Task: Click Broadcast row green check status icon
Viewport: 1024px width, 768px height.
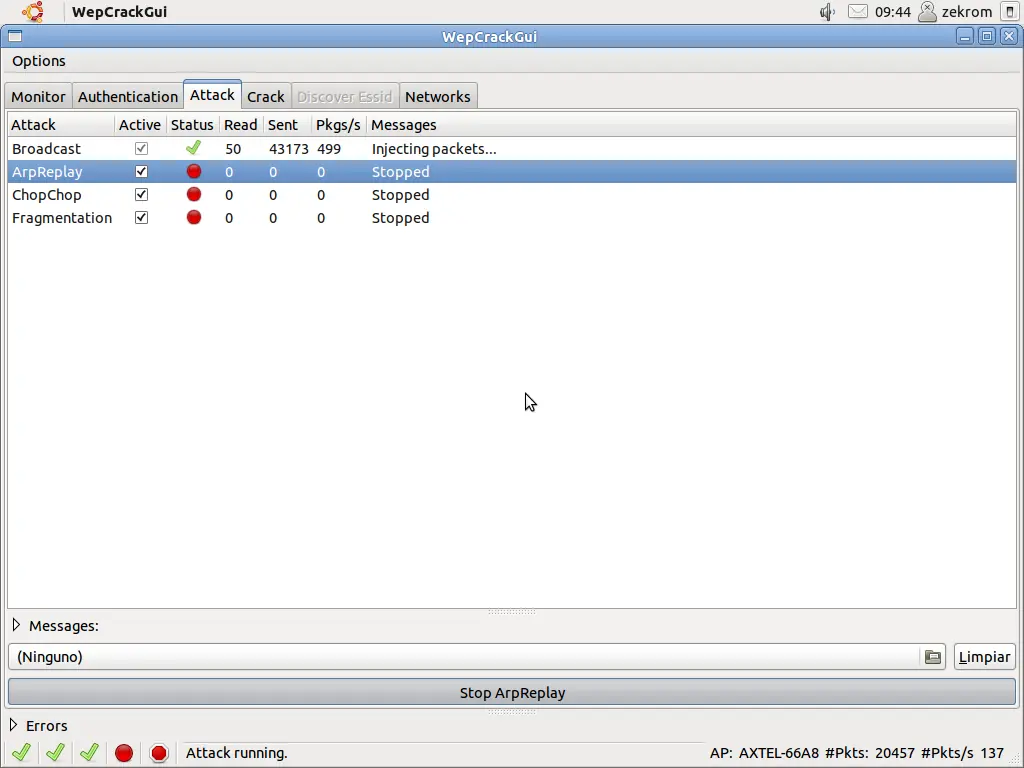Action: (193, 148)
